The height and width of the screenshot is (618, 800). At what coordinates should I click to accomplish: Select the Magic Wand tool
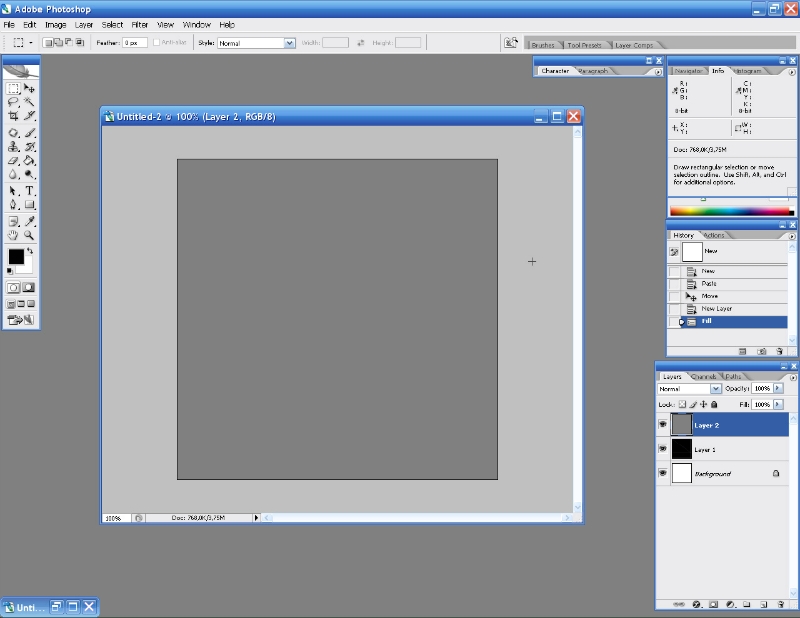(29, 102)
